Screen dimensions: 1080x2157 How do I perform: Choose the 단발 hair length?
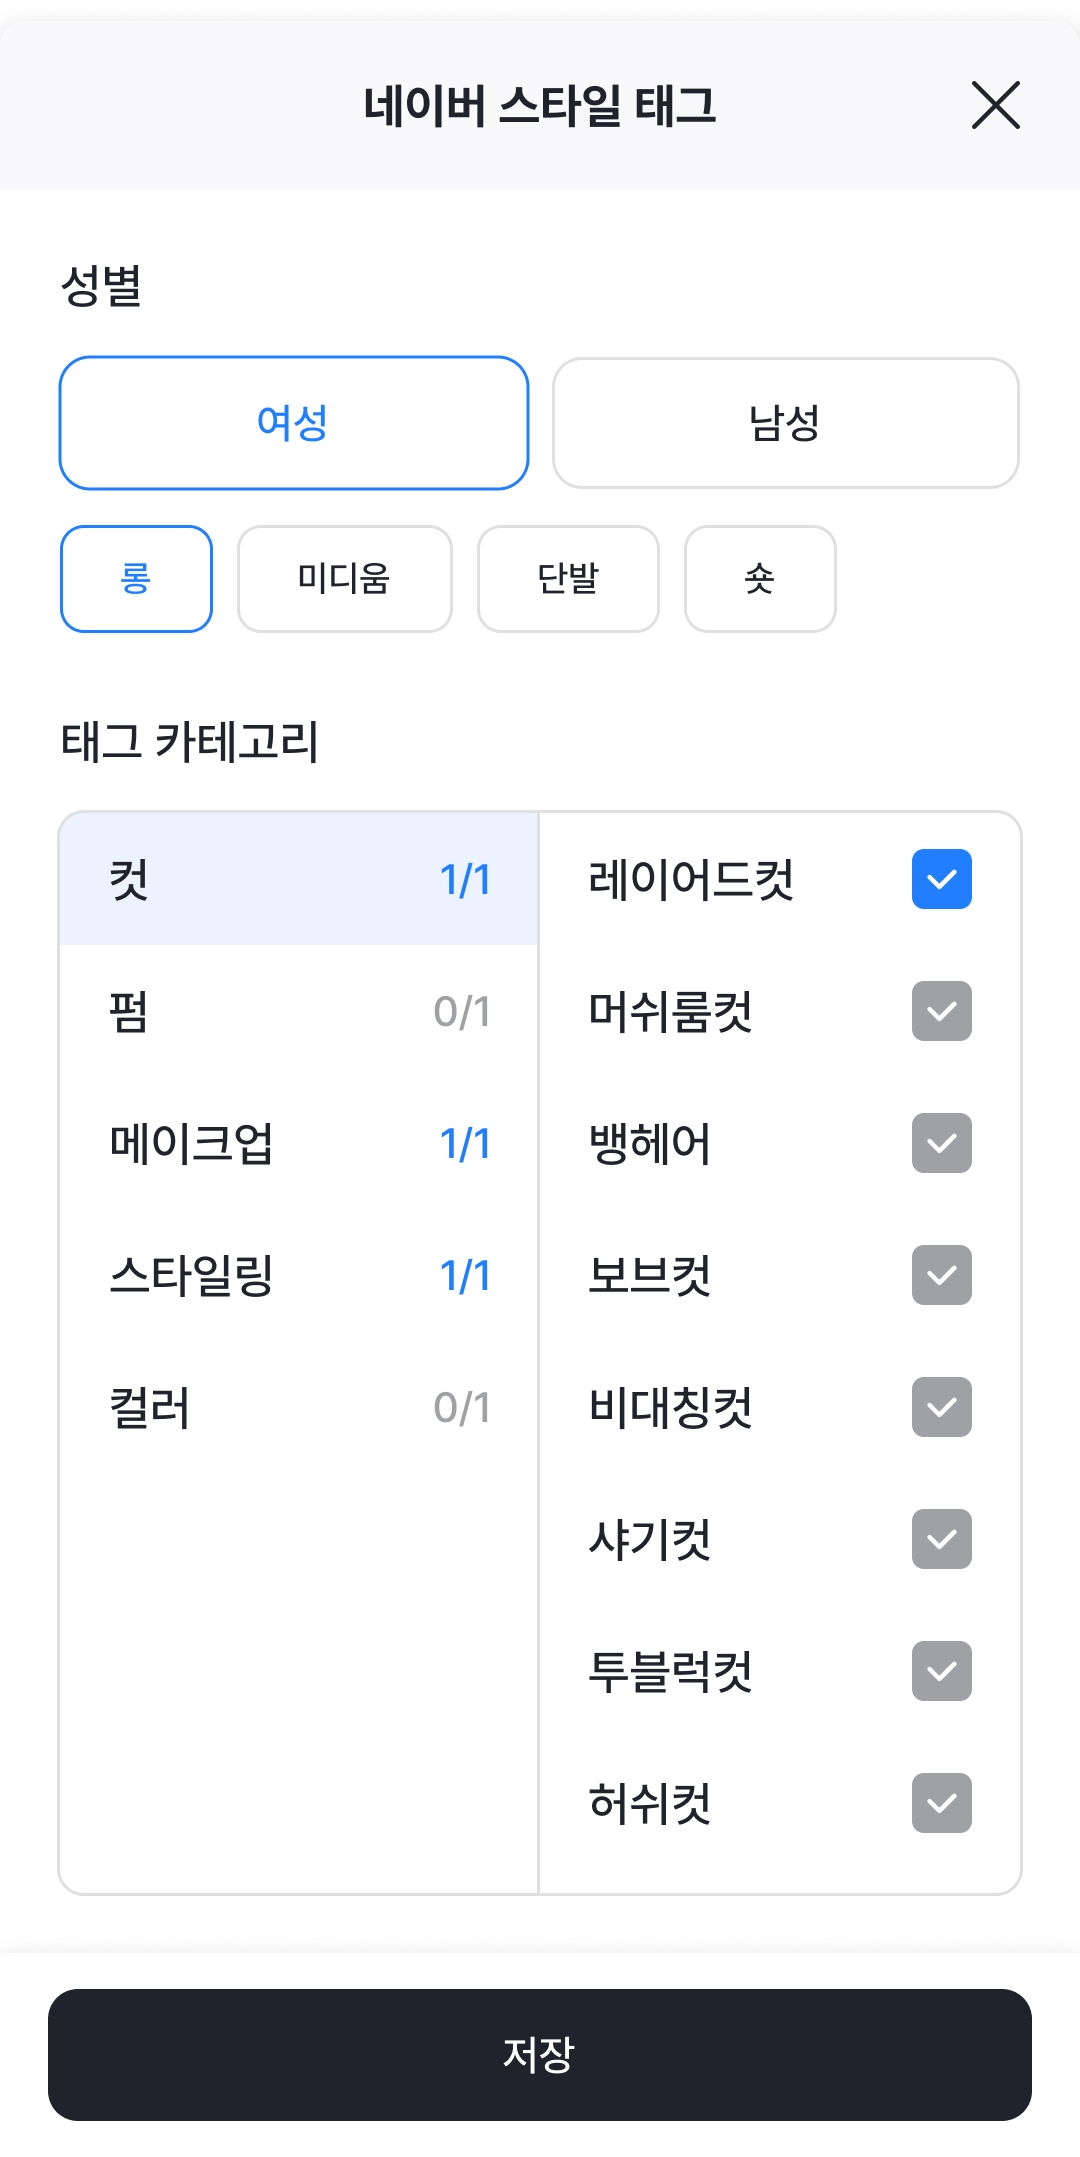tap(568, 579)
